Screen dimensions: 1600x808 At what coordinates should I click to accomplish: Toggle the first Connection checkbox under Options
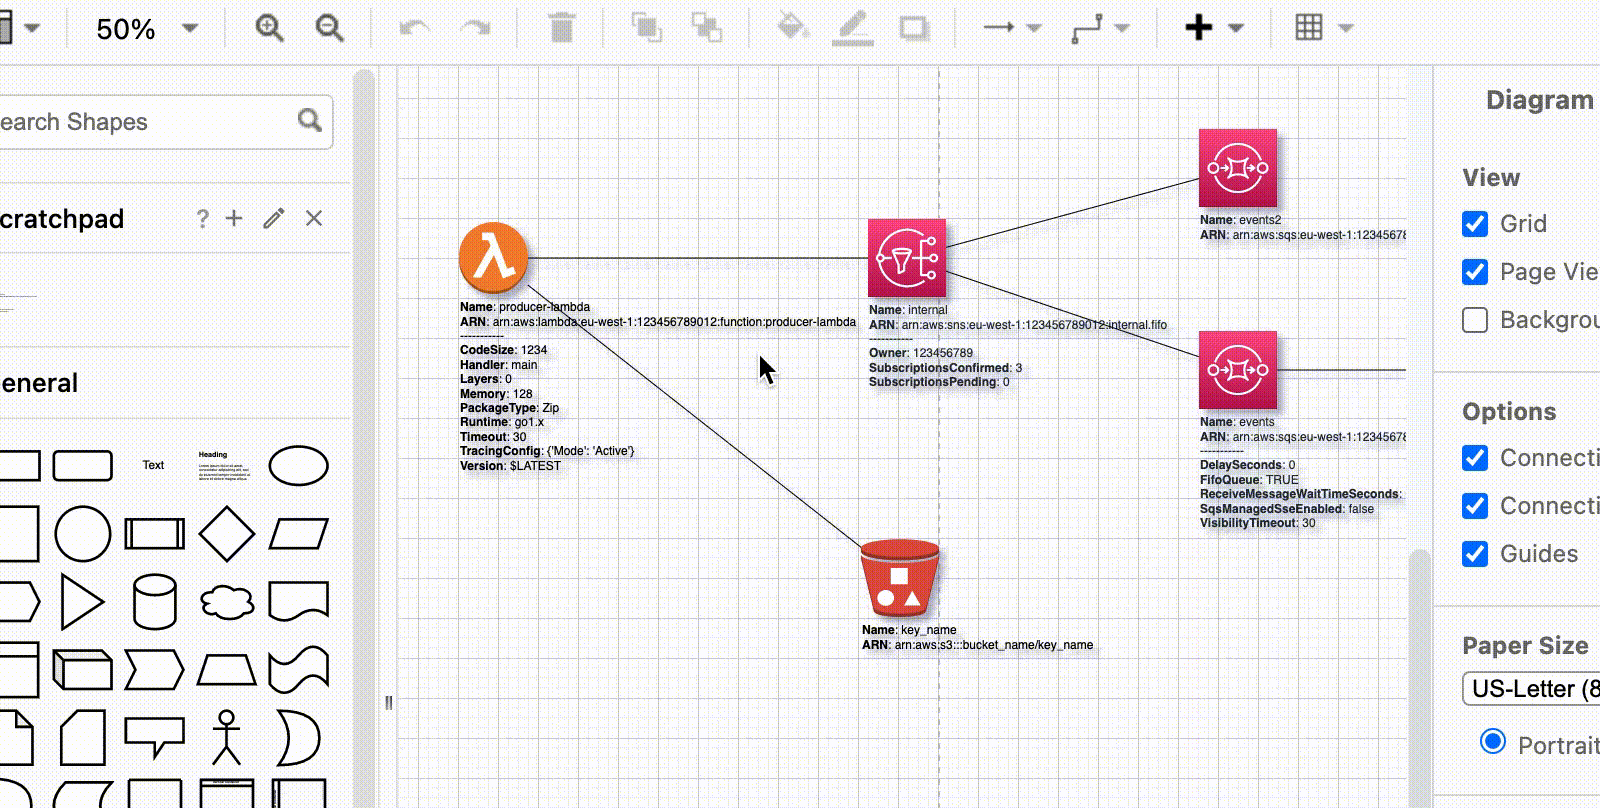[x=1475, y=458]
